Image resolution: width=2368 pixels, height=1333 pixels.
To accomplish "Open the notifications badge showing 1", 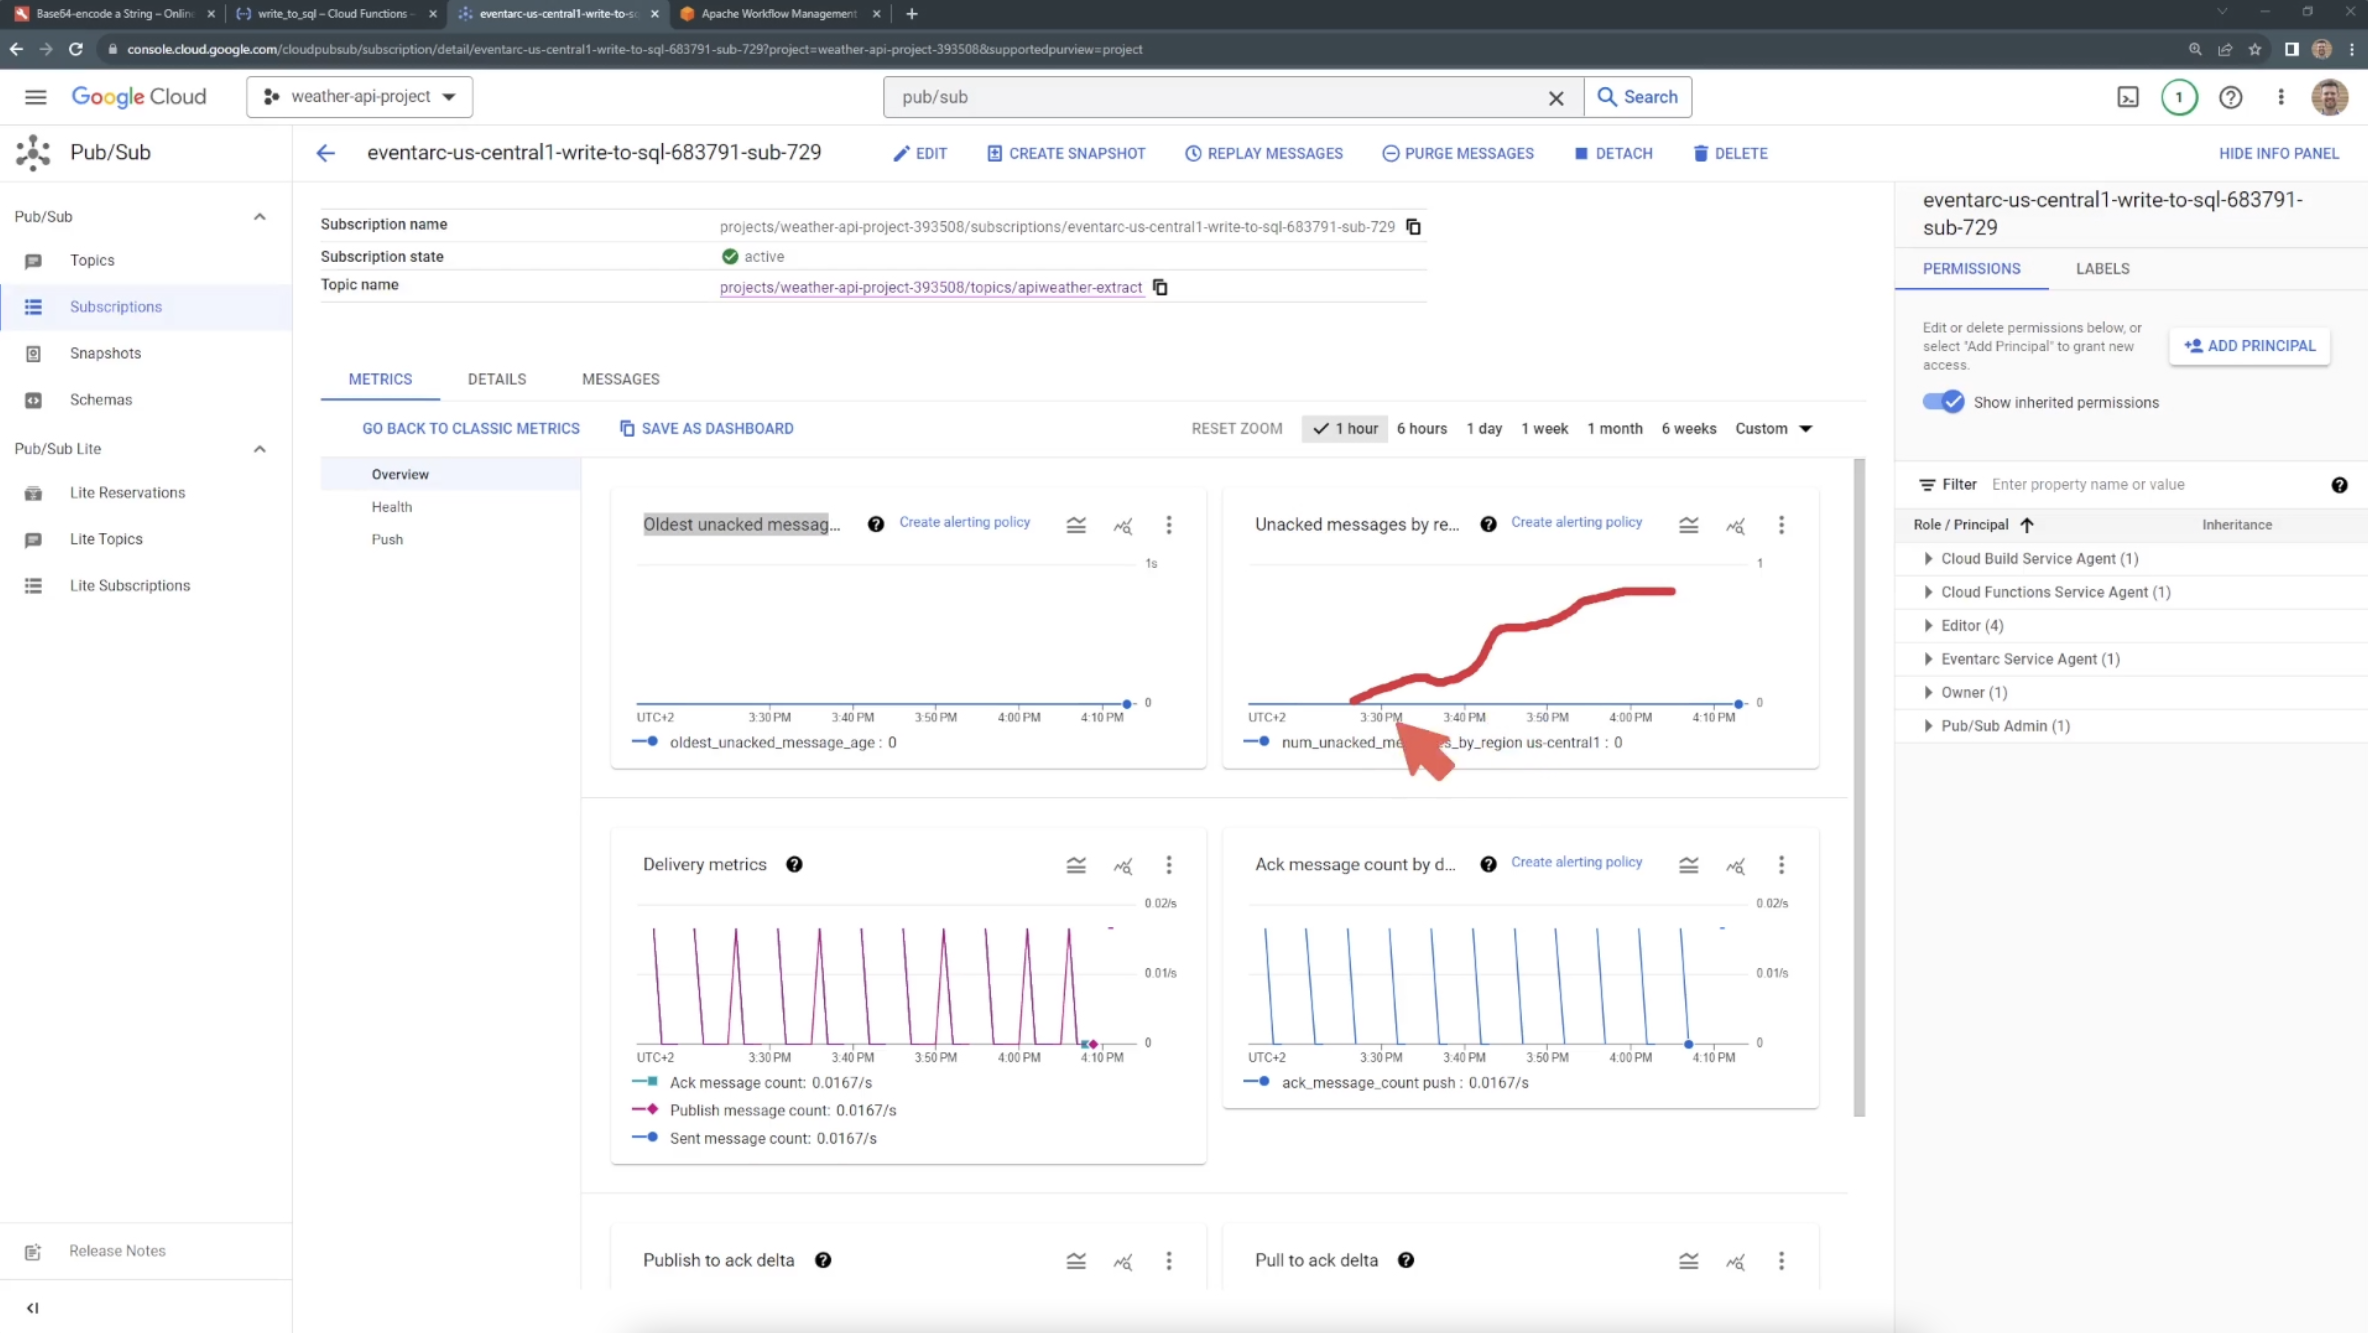I will tap(2179, 97).
